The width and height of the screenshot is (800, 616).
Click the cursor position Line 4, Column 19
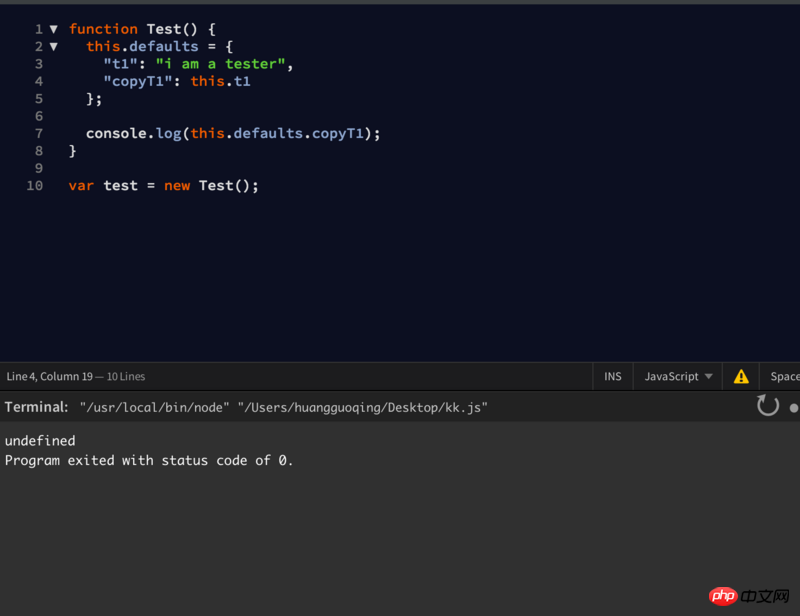[x=49, y=377]
